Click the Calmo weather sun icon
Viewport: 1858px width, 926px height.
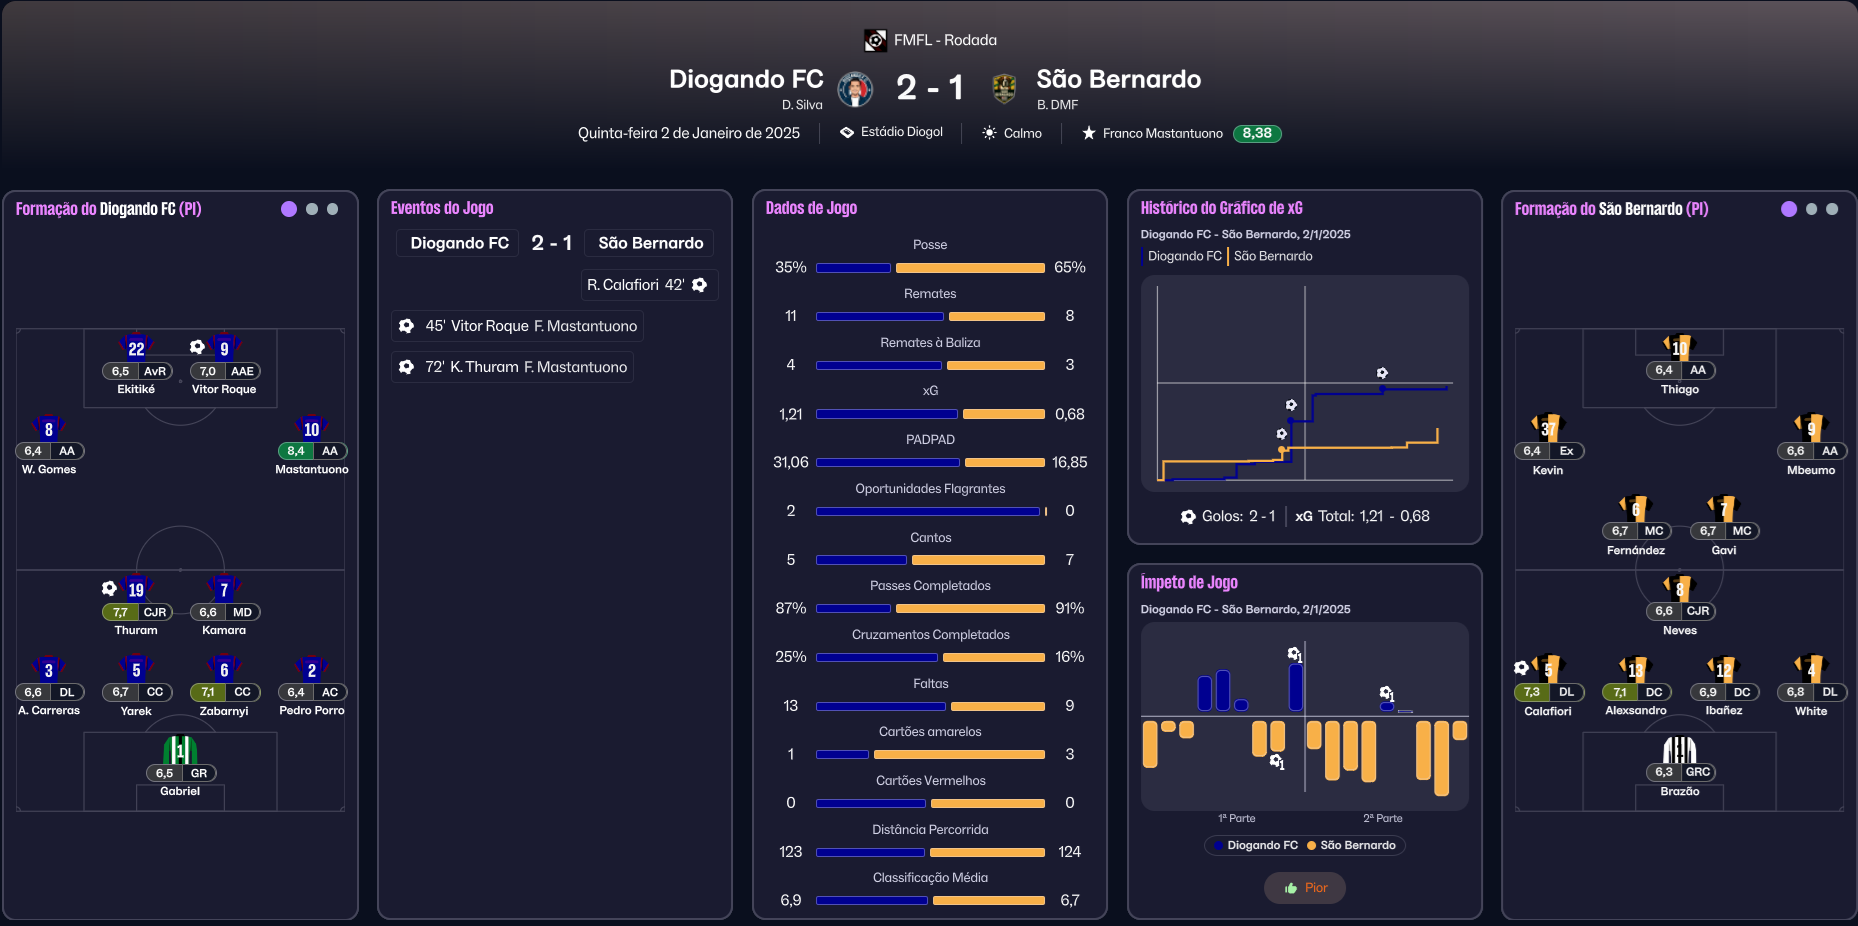coord(989,133)
